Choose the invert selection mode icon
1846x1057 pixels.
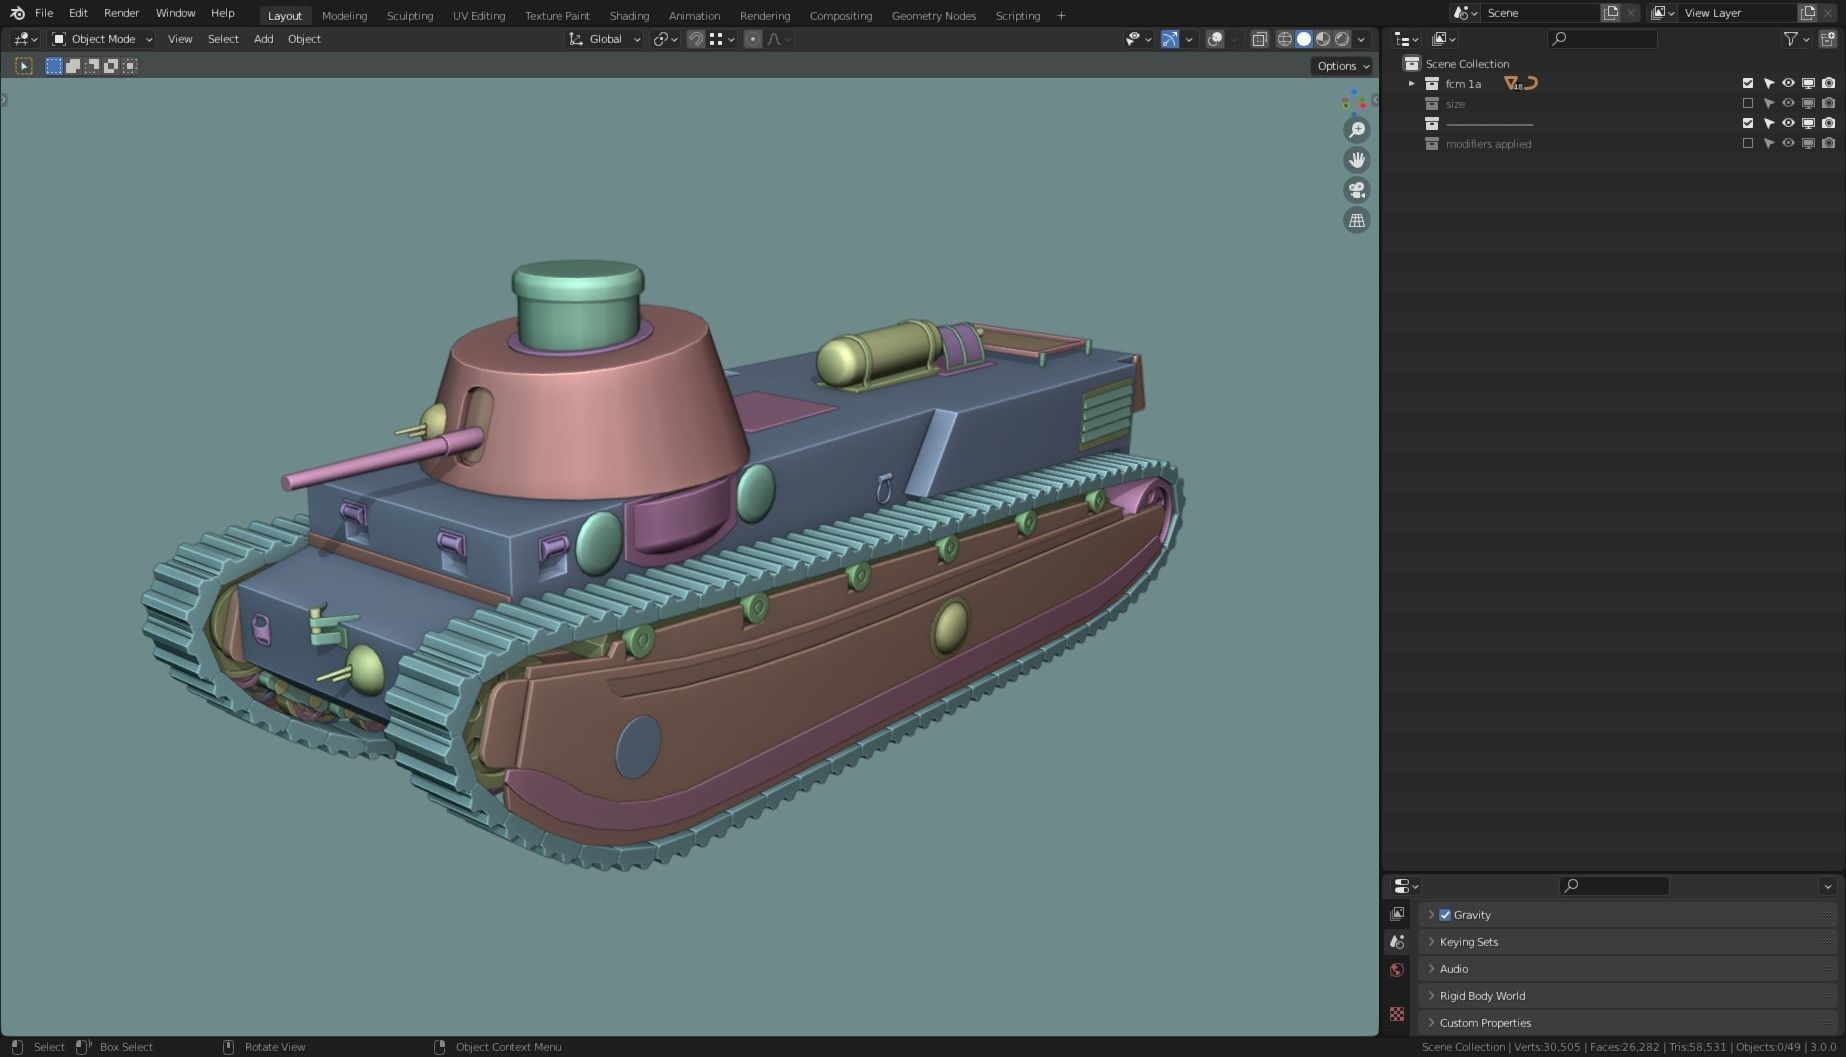click(x=111, y=66)
